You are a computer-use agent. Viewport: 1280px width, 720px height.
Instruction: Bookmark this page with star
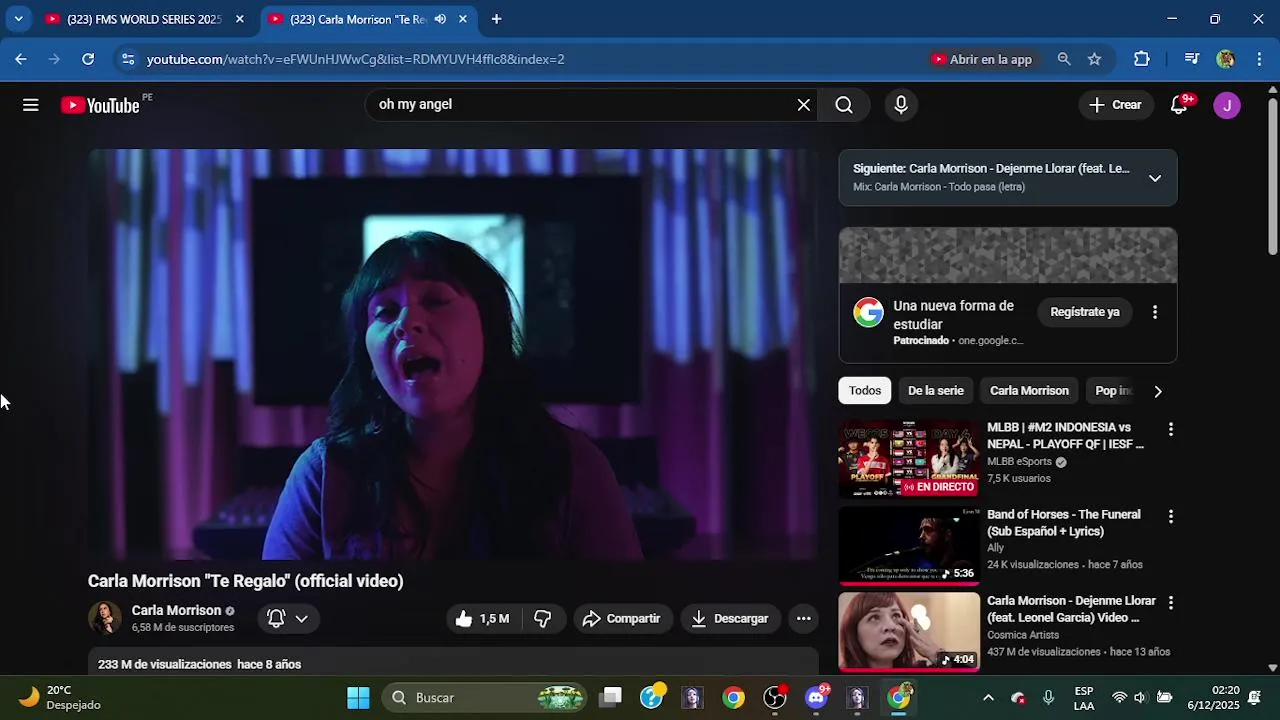[x=1094, y=59]
